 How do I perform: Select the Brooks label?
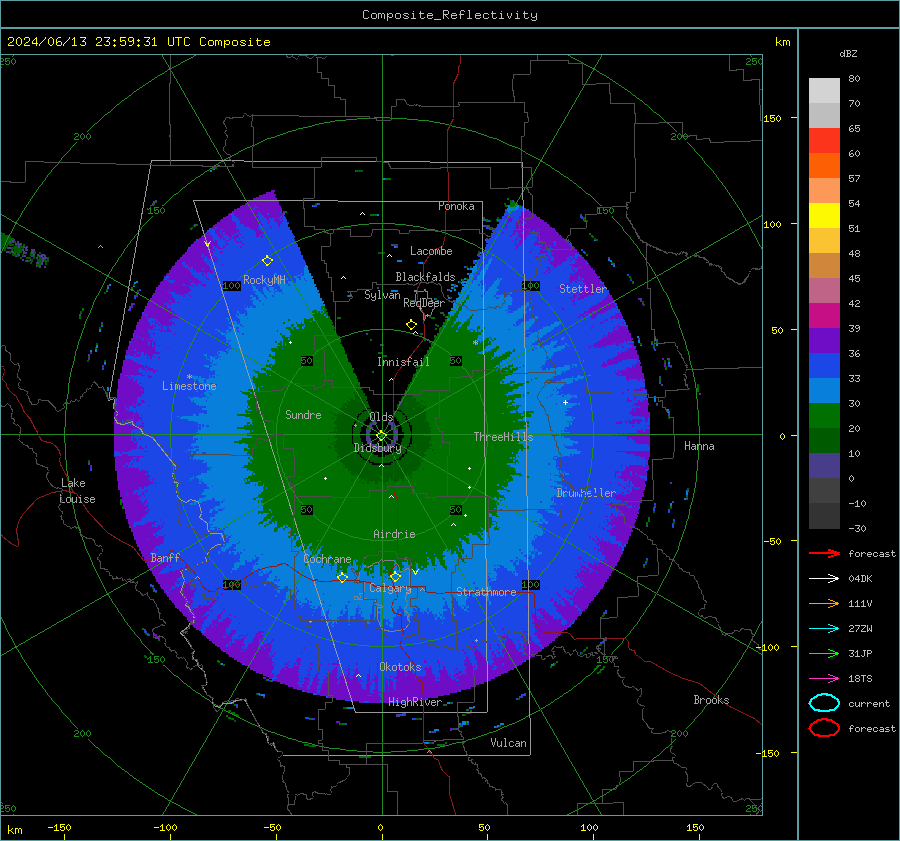click(x=711, y=700)
